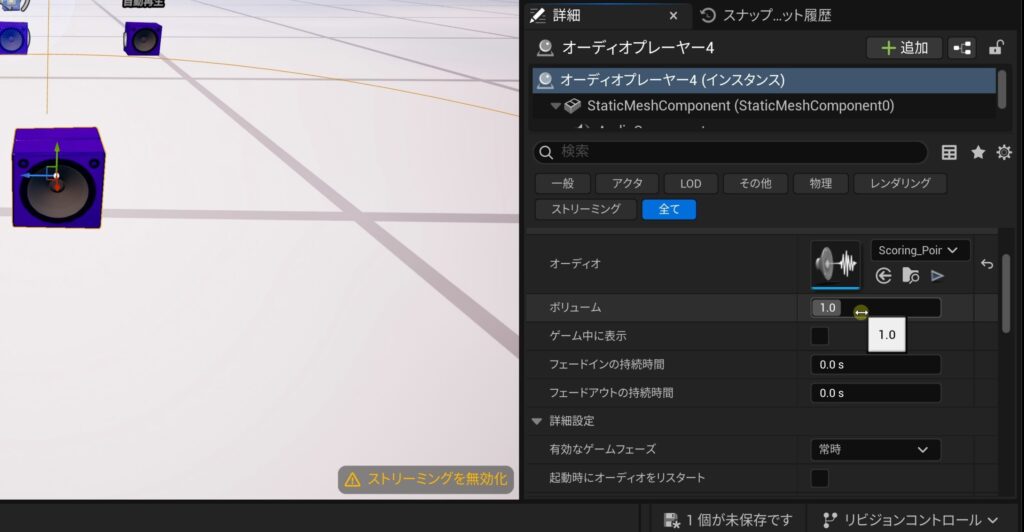Open 有効なゲームフェーズ dropdown set to 常時
This screenshot has height=532, width=1024.
point(875,450)
